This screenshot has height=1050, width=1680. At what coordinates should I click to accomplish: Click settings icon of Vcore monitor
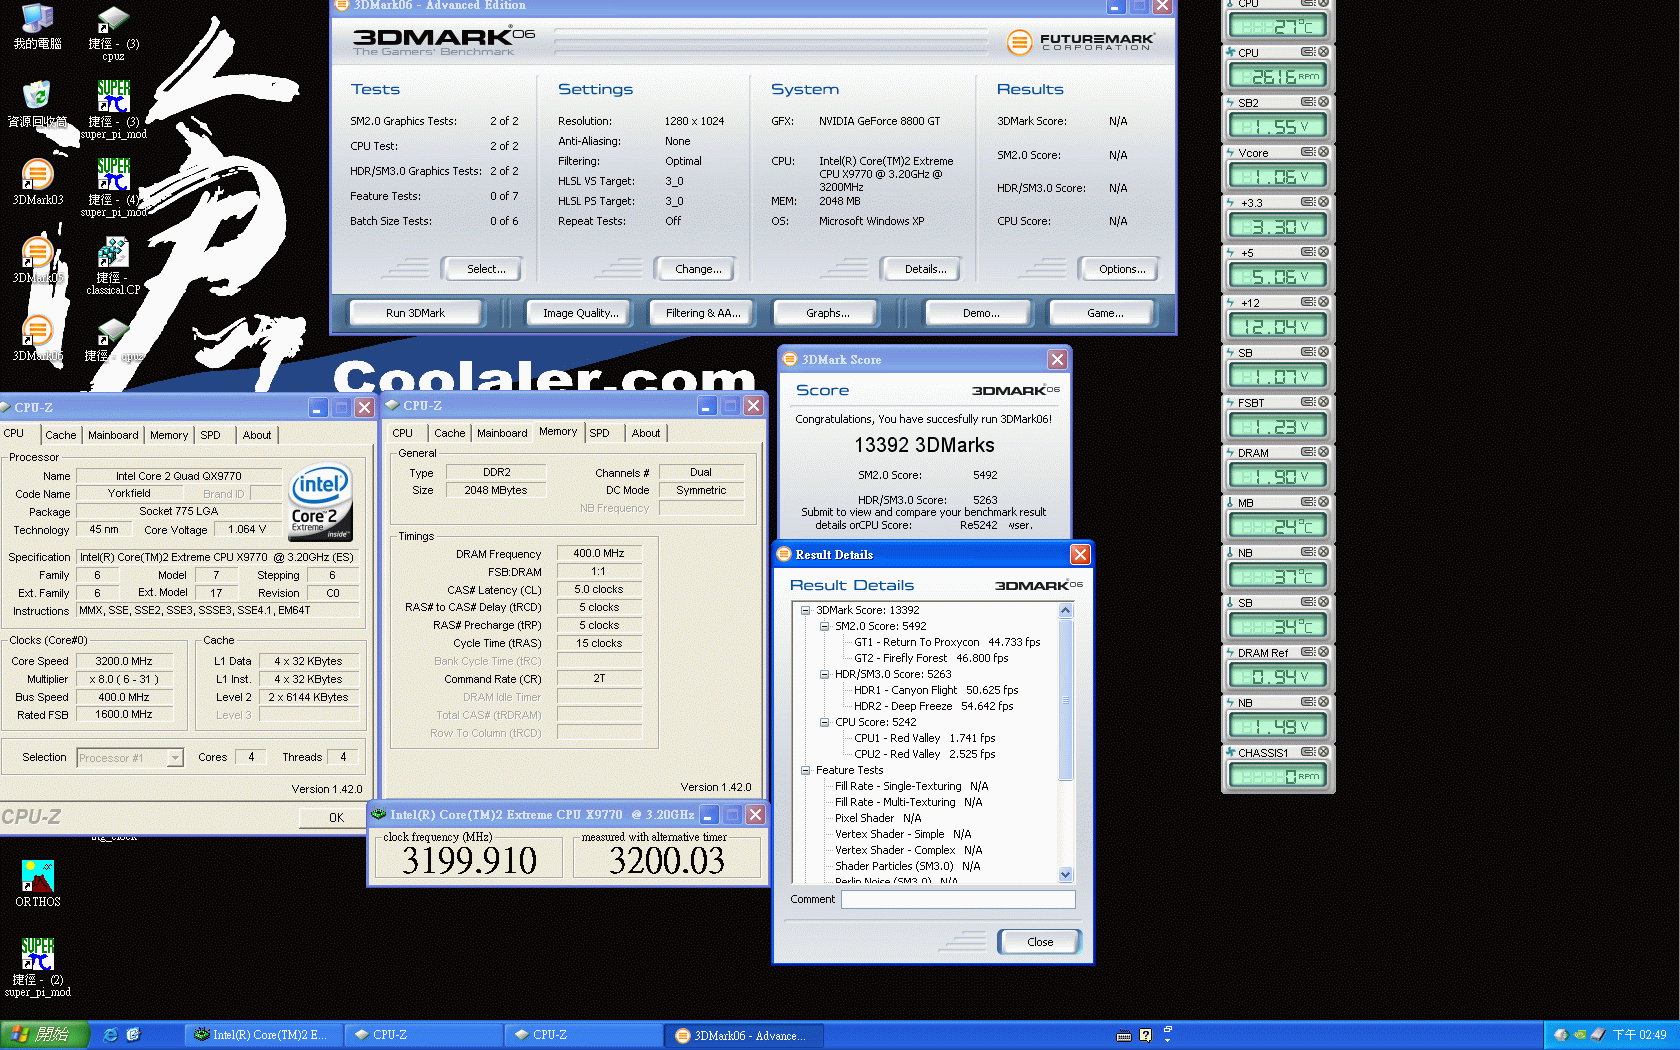click(x=1307, y=152)
